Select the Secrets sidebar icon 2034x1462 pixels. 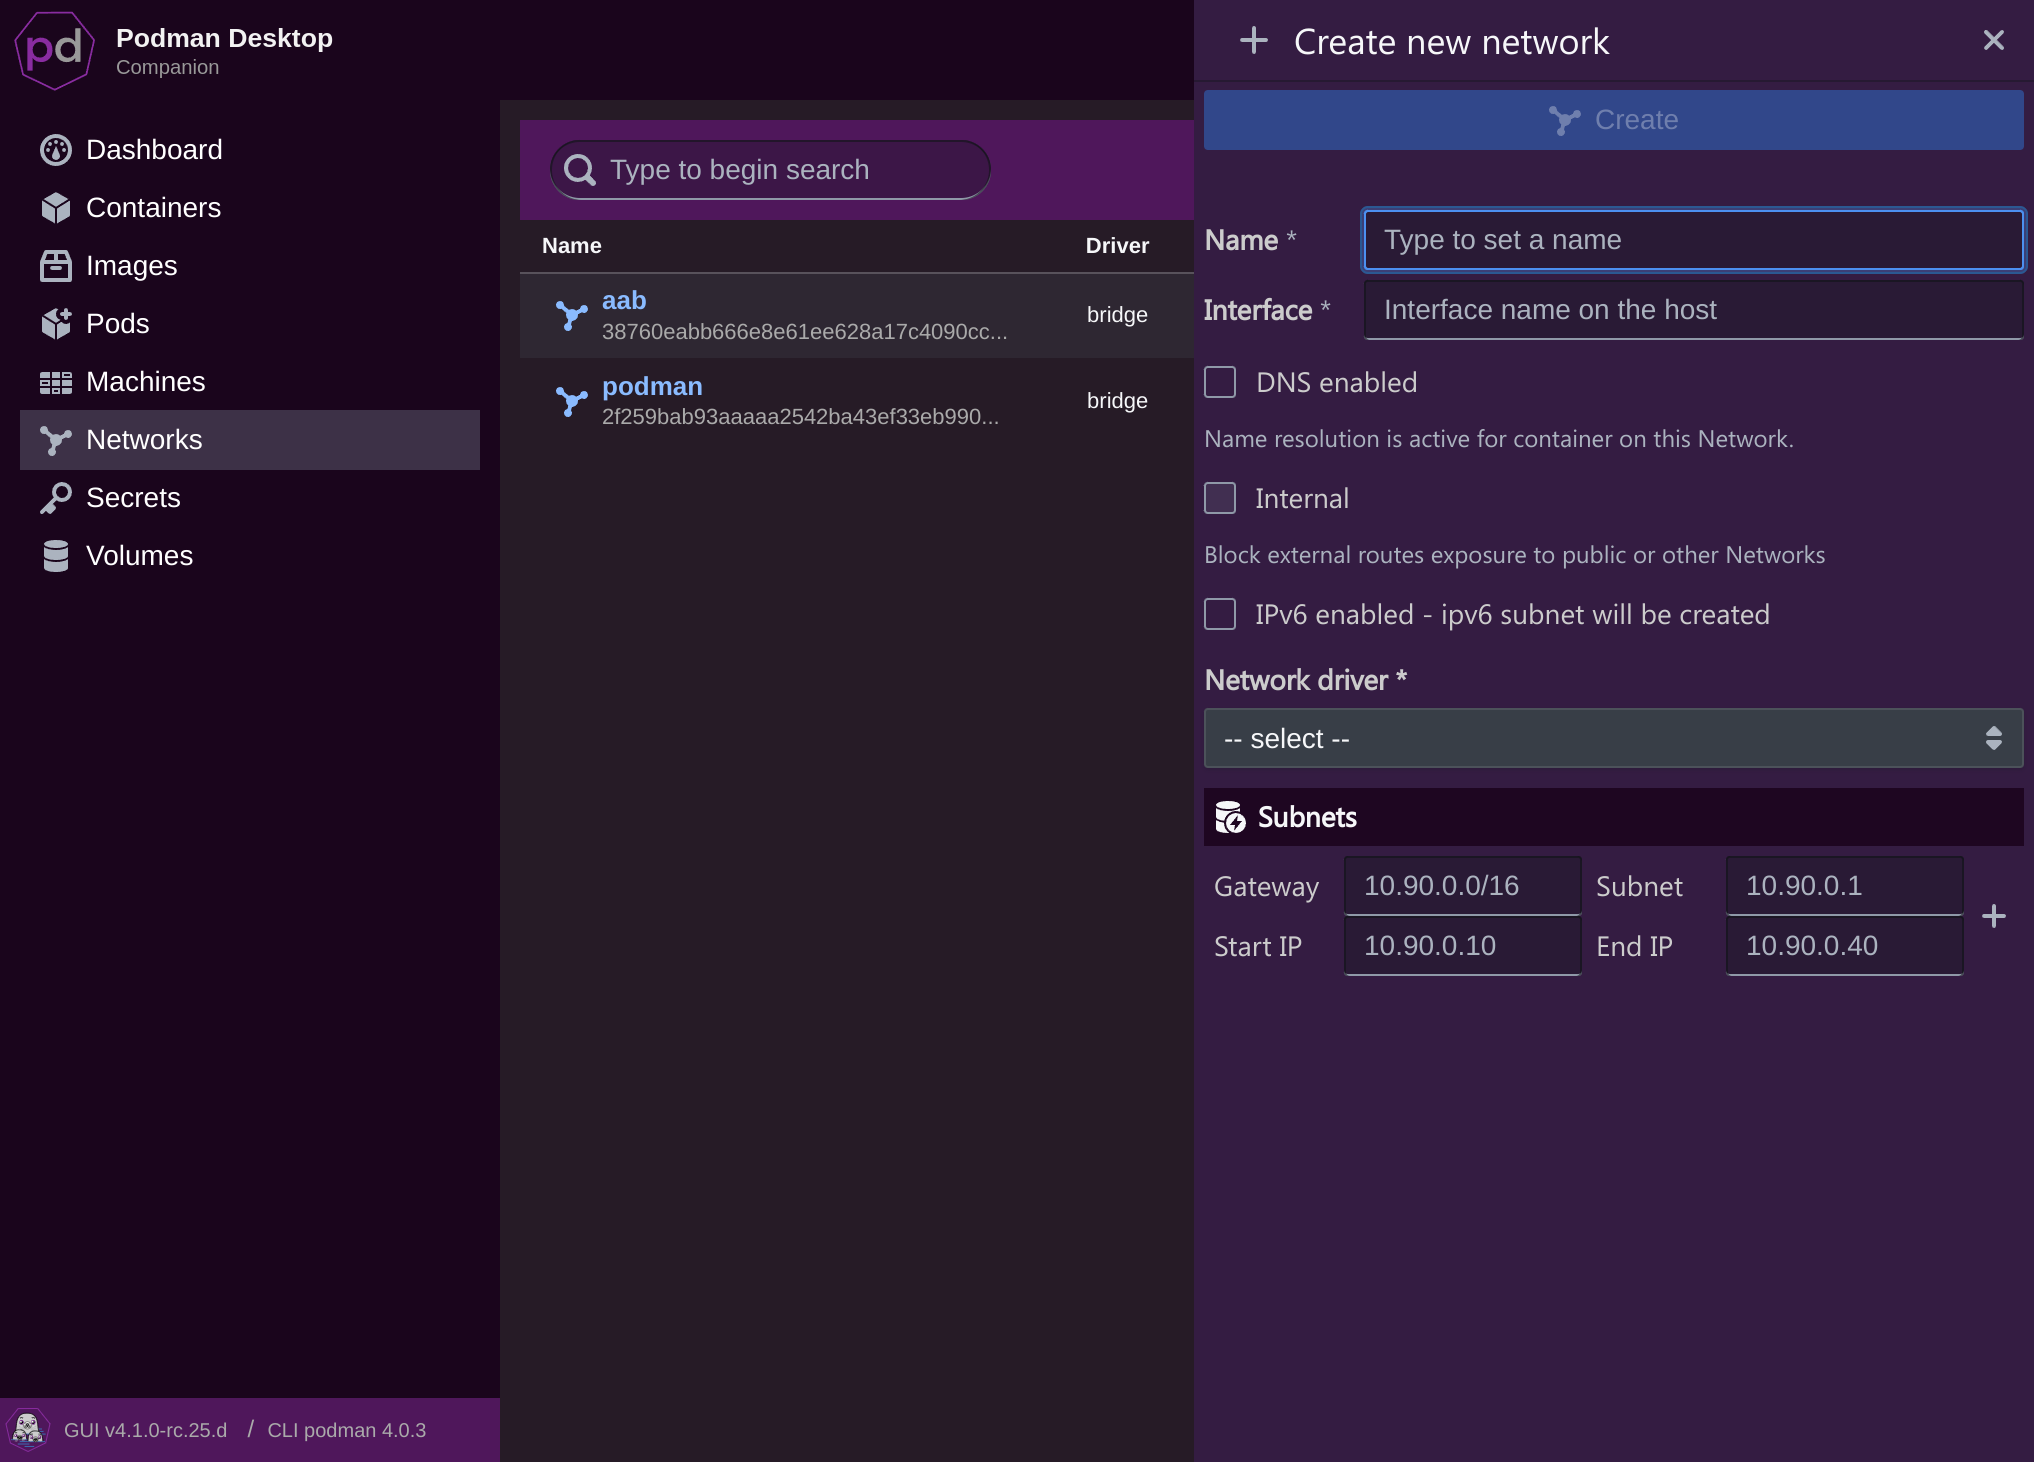57,497
